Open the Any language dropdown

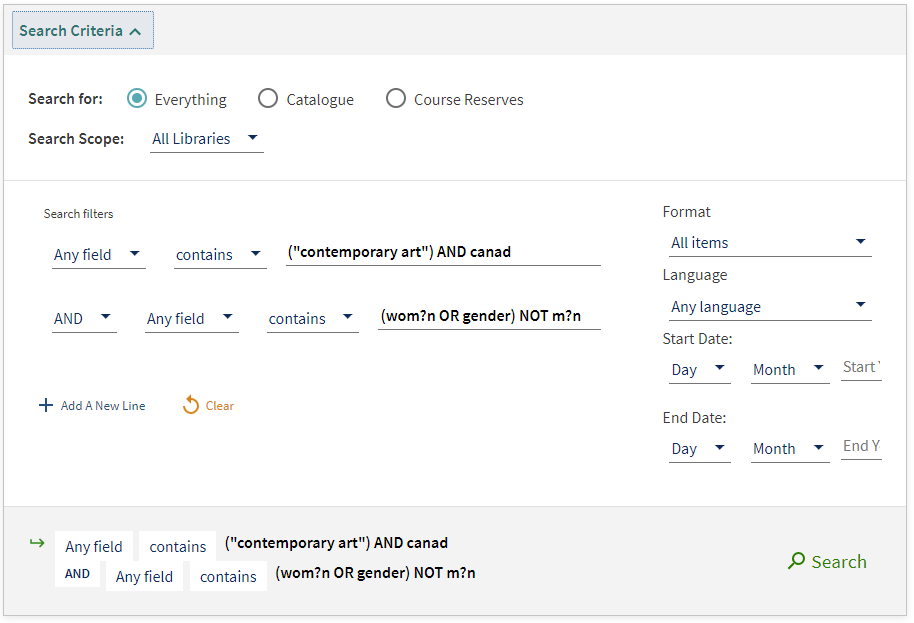click(770, 307)
